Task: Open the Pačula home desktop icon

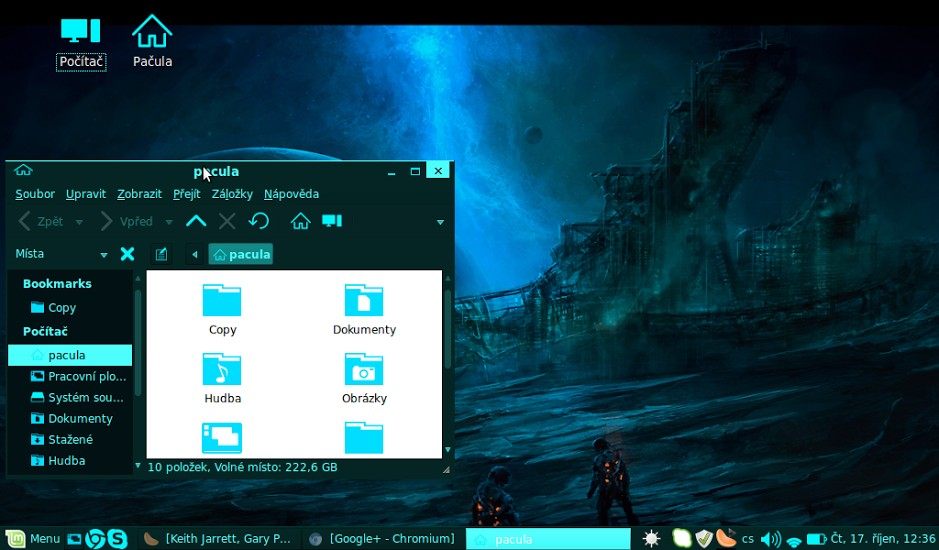Action: [x=152, y=41]
